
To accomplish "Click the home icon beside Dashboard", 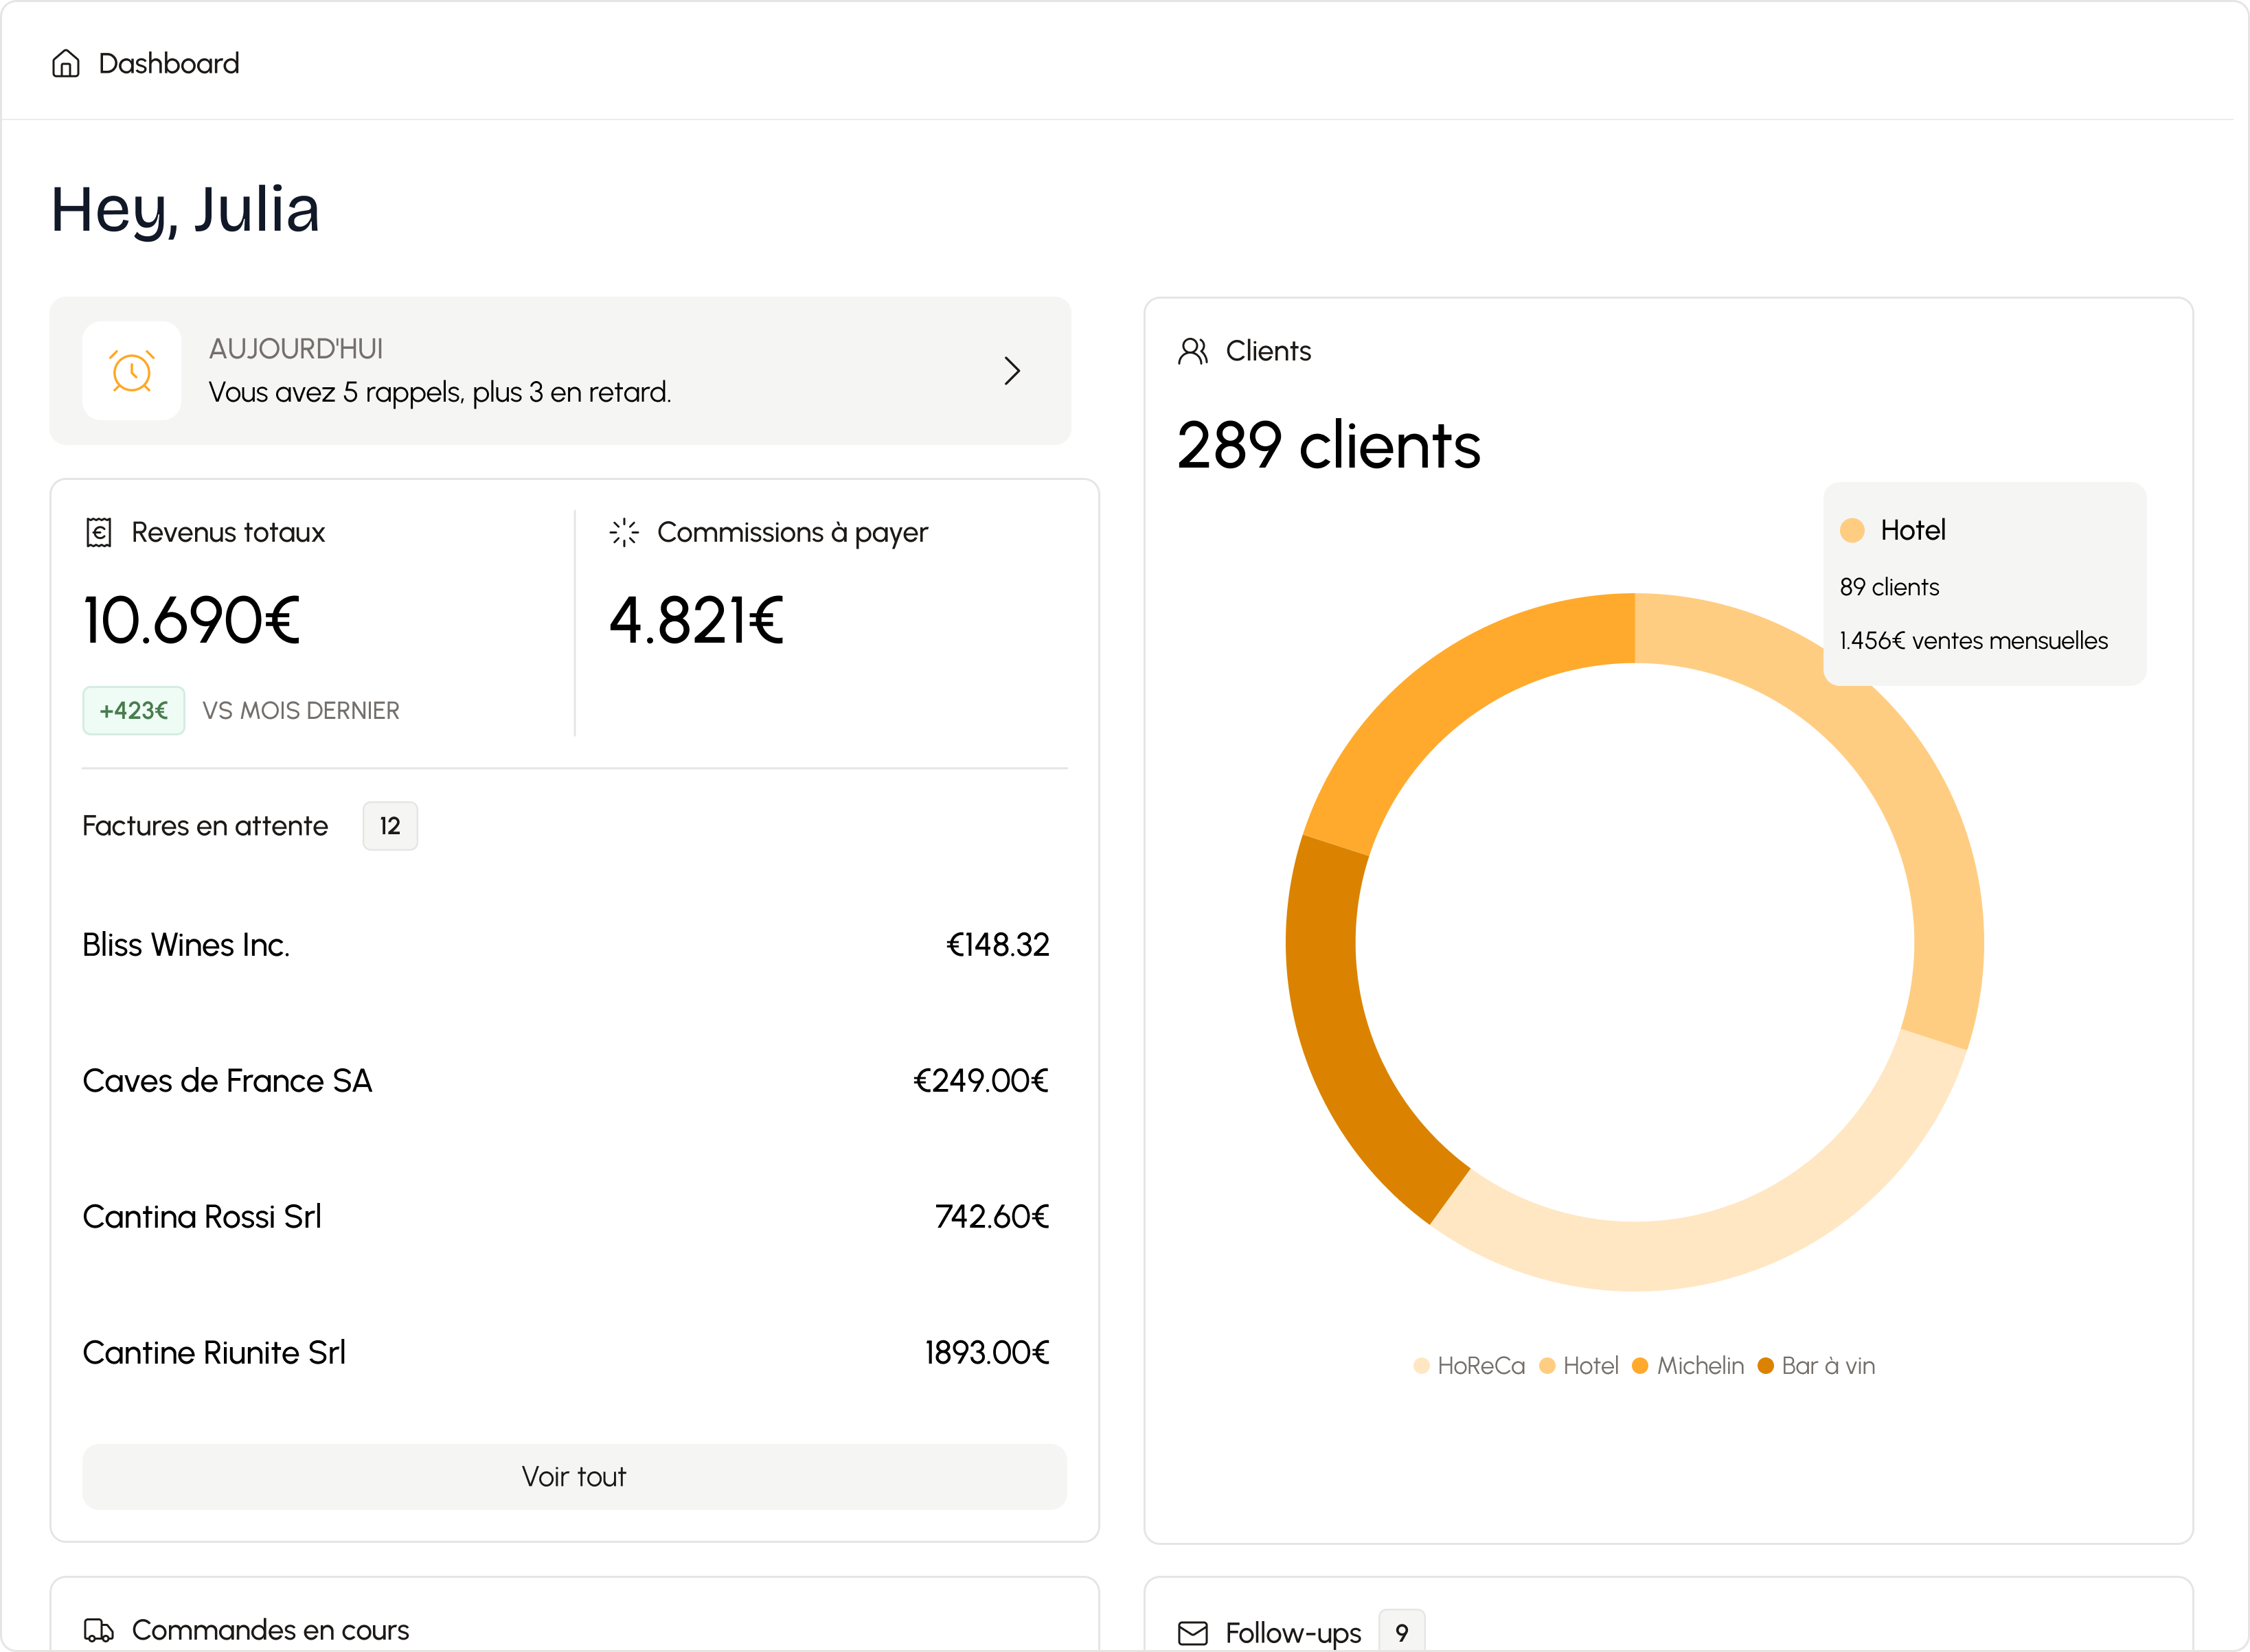I will (x=66, y=63).
